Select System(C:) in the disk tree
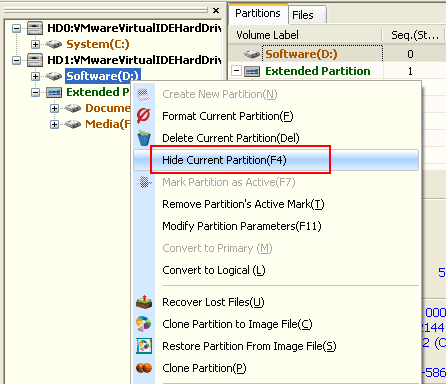Image resolution: width=446 pixels, height=384 pixels. point(98,44)
